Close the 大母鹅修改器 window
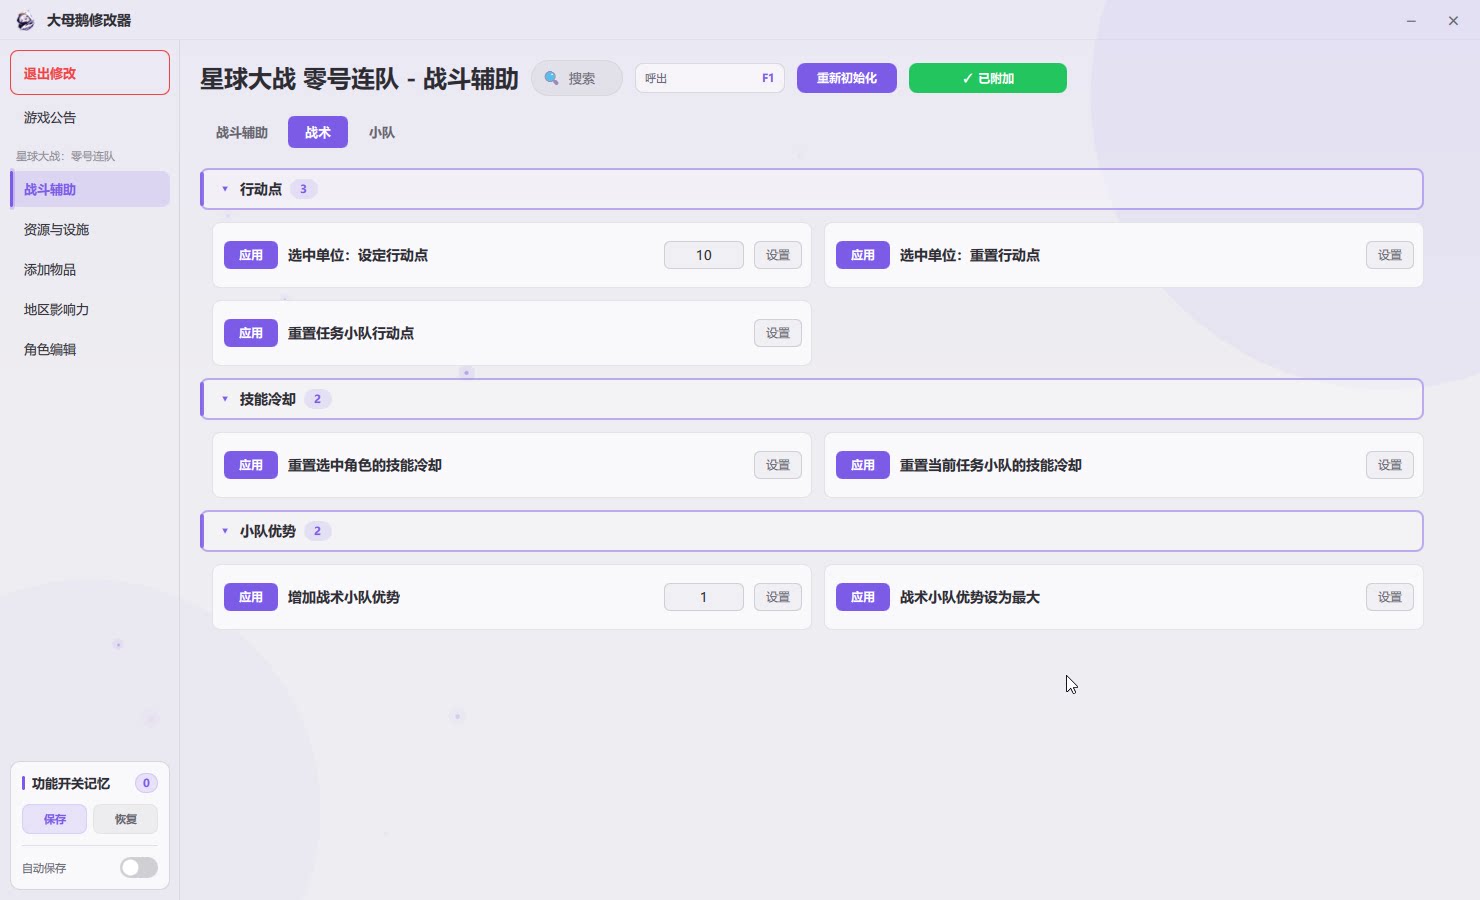This screenshot has width=1480, height=900. click(1453, 21)
